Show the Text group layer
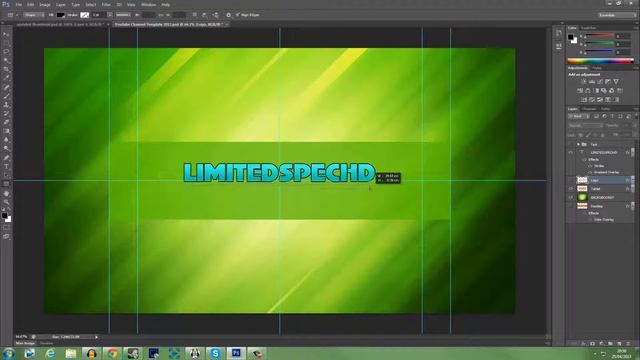Viewport: 640px width, 360px height. [571, 144]
